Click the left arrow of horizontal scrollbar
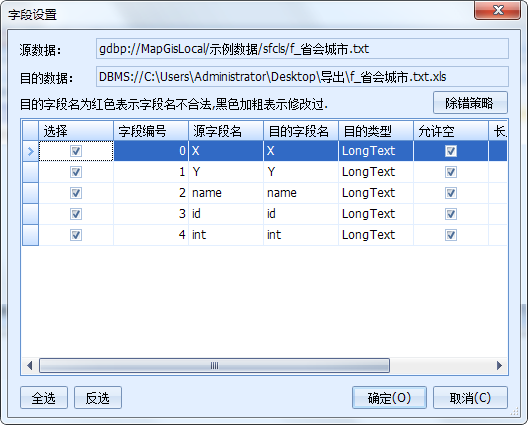This screenshot has width=528, height=427. click(30, 366)
